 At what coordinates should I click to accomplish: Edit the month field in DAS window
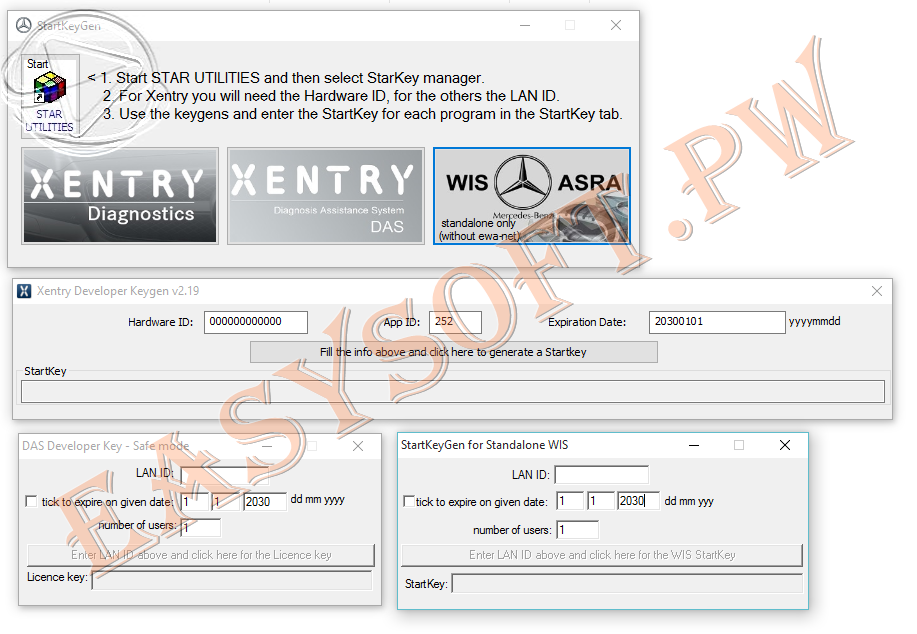[x=226, y=501]
